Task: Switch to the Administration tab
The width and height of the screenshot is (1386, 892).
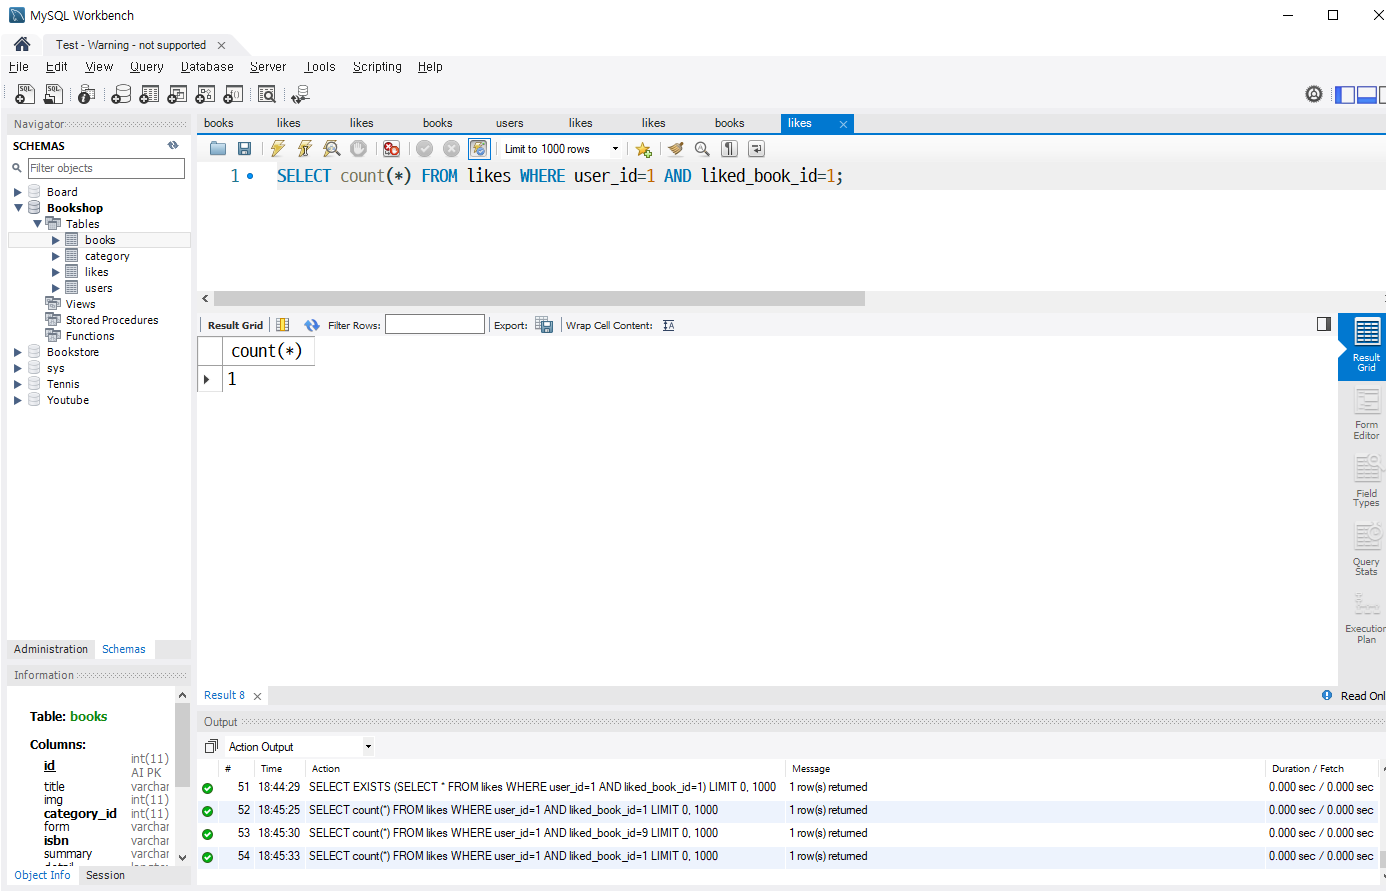Action: coord(51,649)
